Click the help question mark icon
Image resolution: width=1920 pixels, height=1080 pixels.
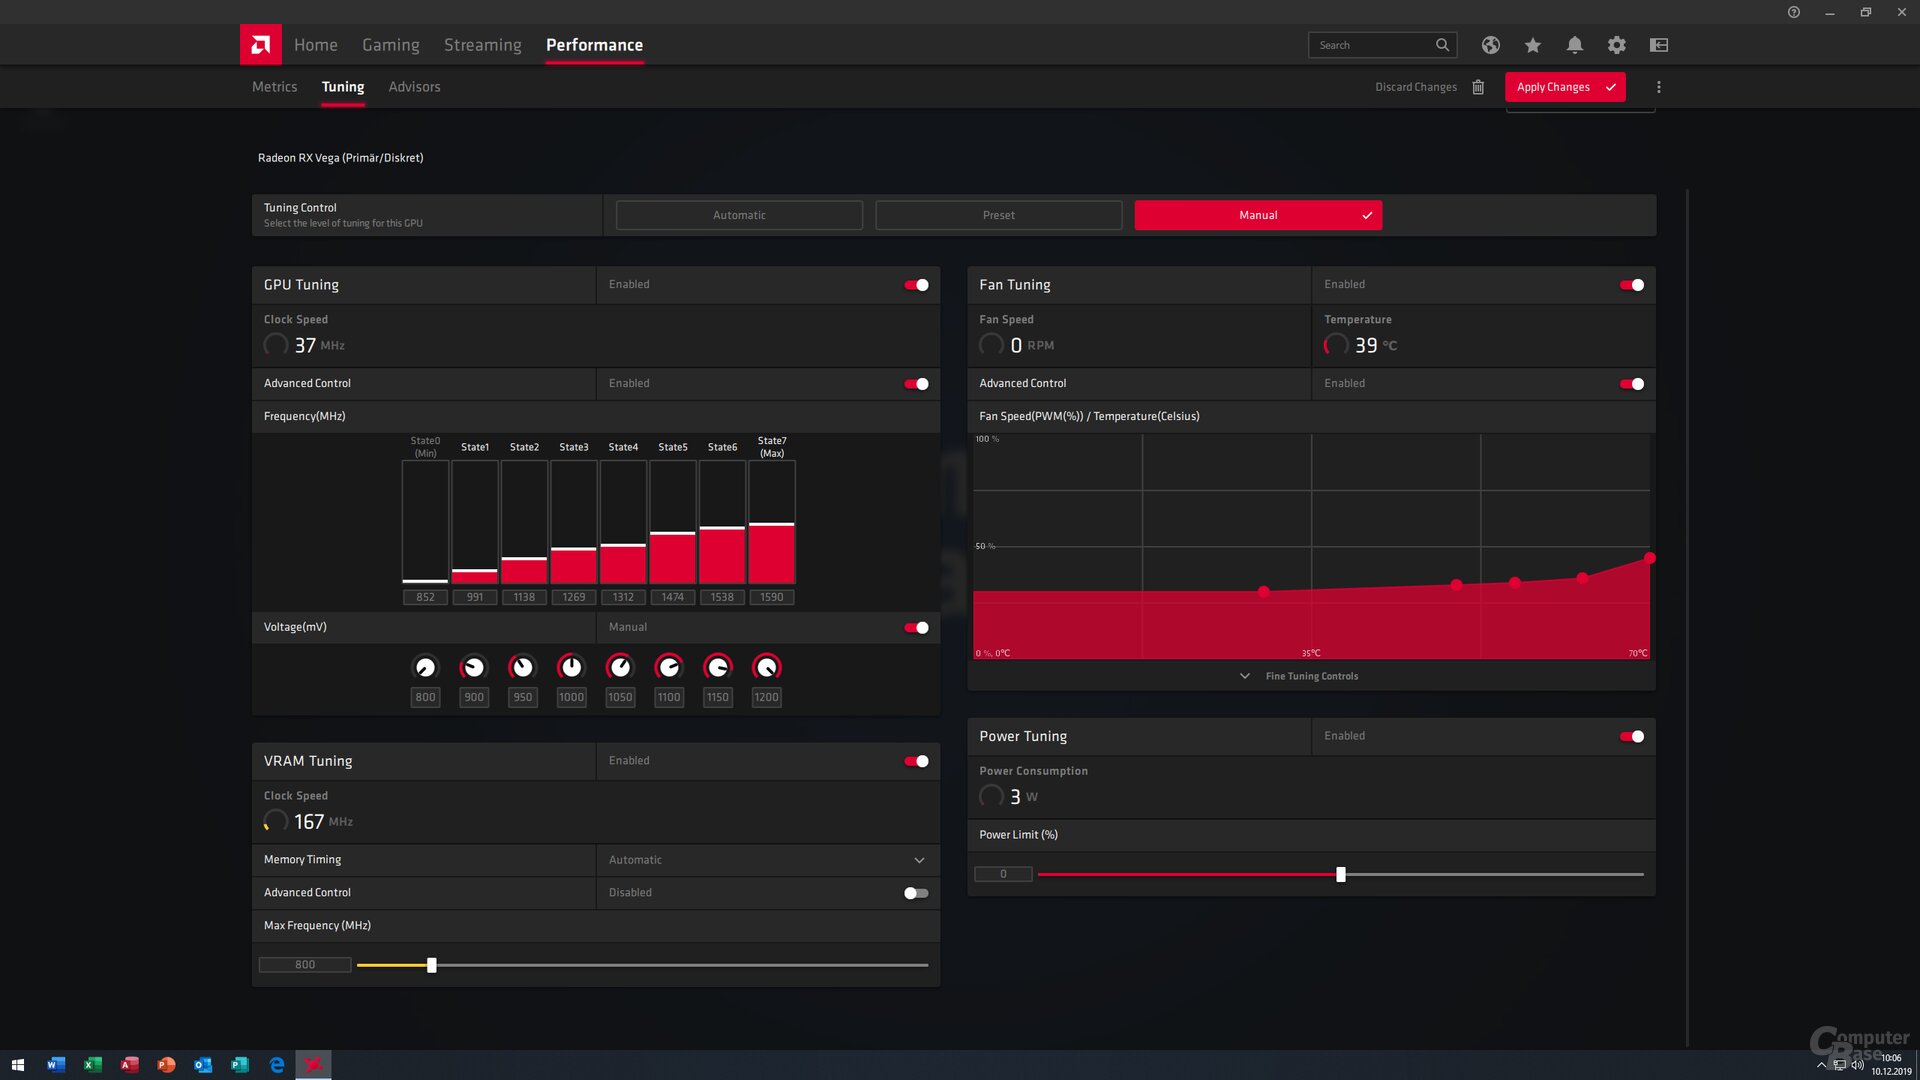(1794, 12)
